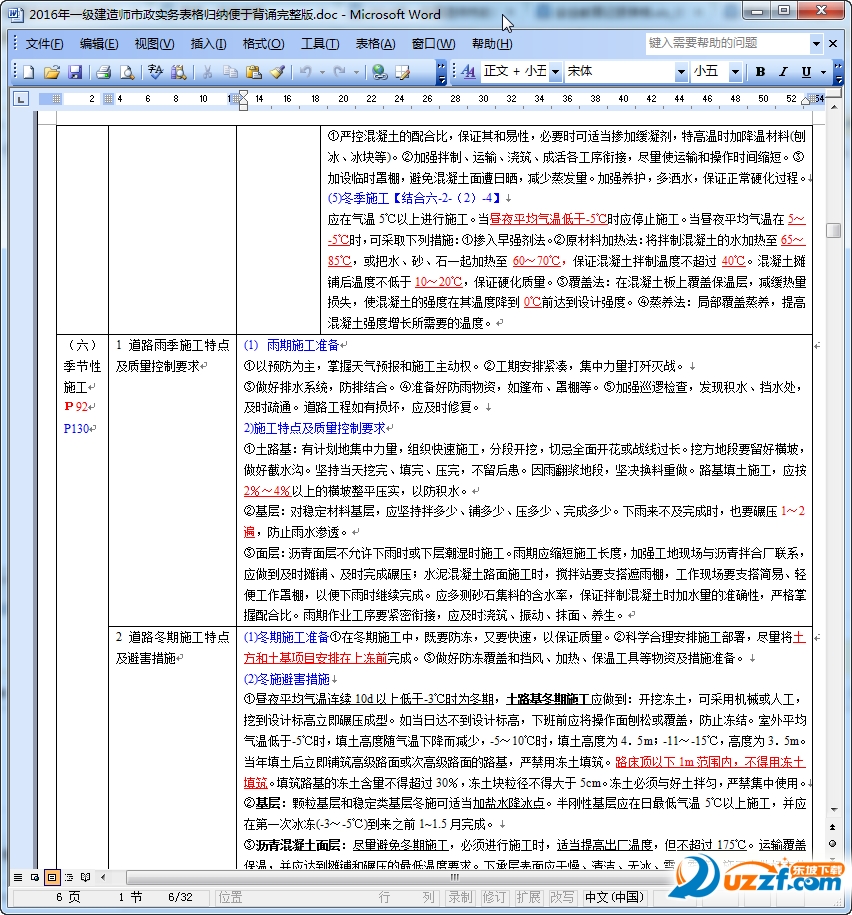
Task: Save the document with the floppy icon
Action: pos(75,72)
